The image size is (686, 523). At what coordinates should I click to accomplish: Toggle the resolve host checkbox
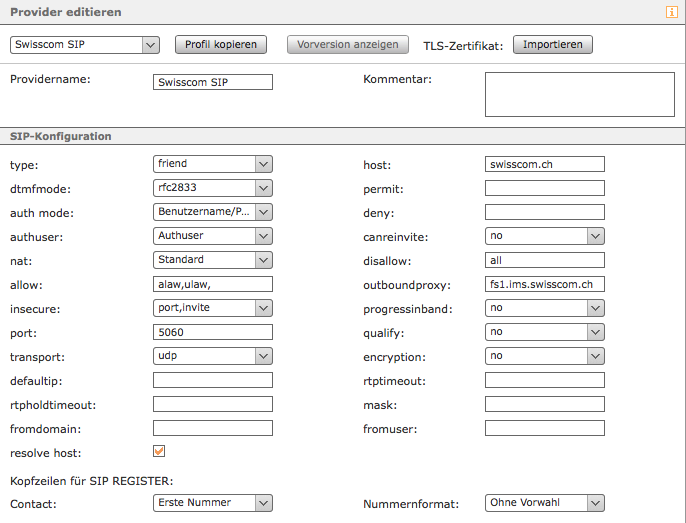click(159, 451)
